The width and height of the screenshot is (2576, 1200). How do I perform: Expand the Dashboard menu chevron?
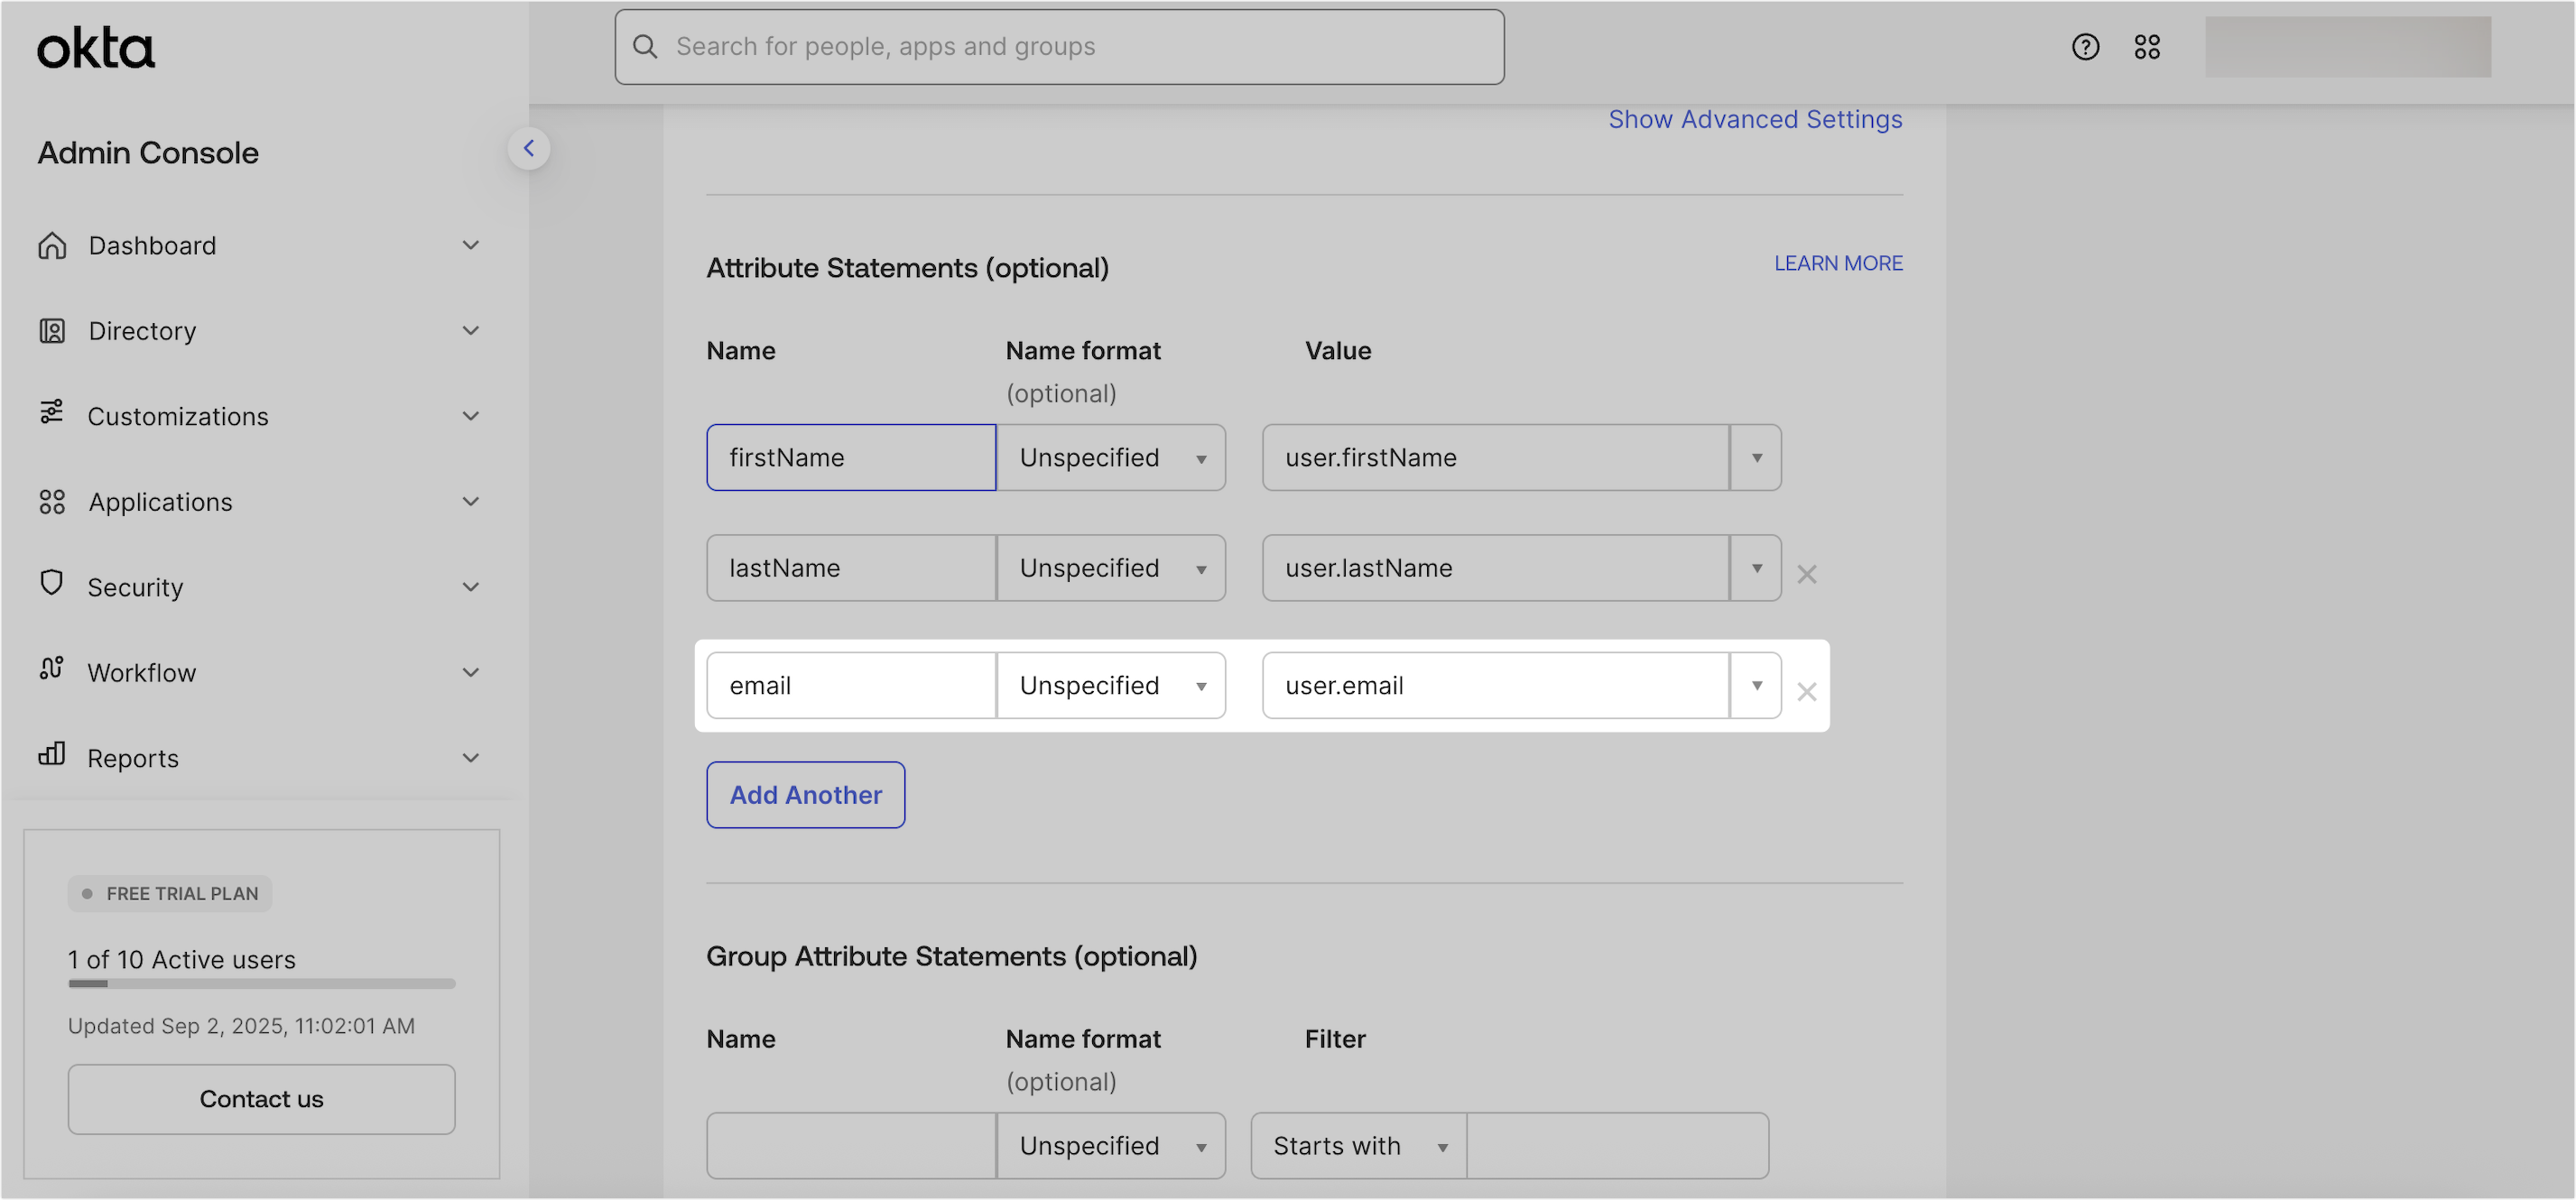(x=471, y=245)
